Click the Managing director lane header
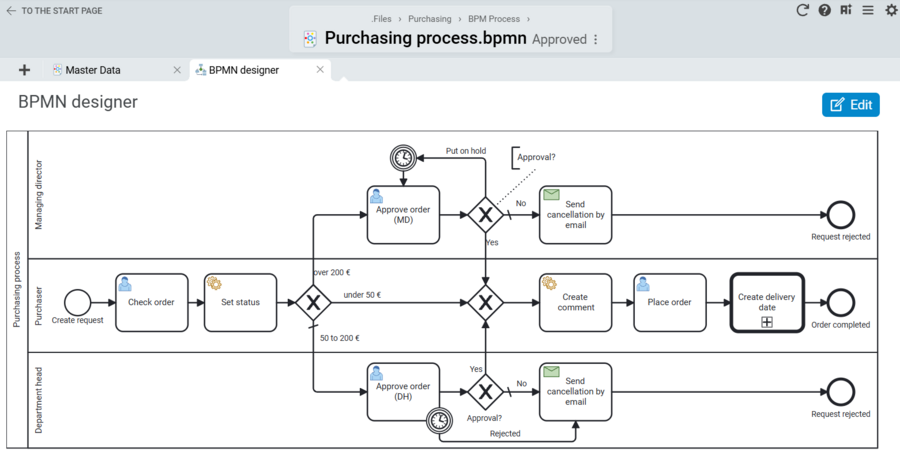 [x=39, y=195]
